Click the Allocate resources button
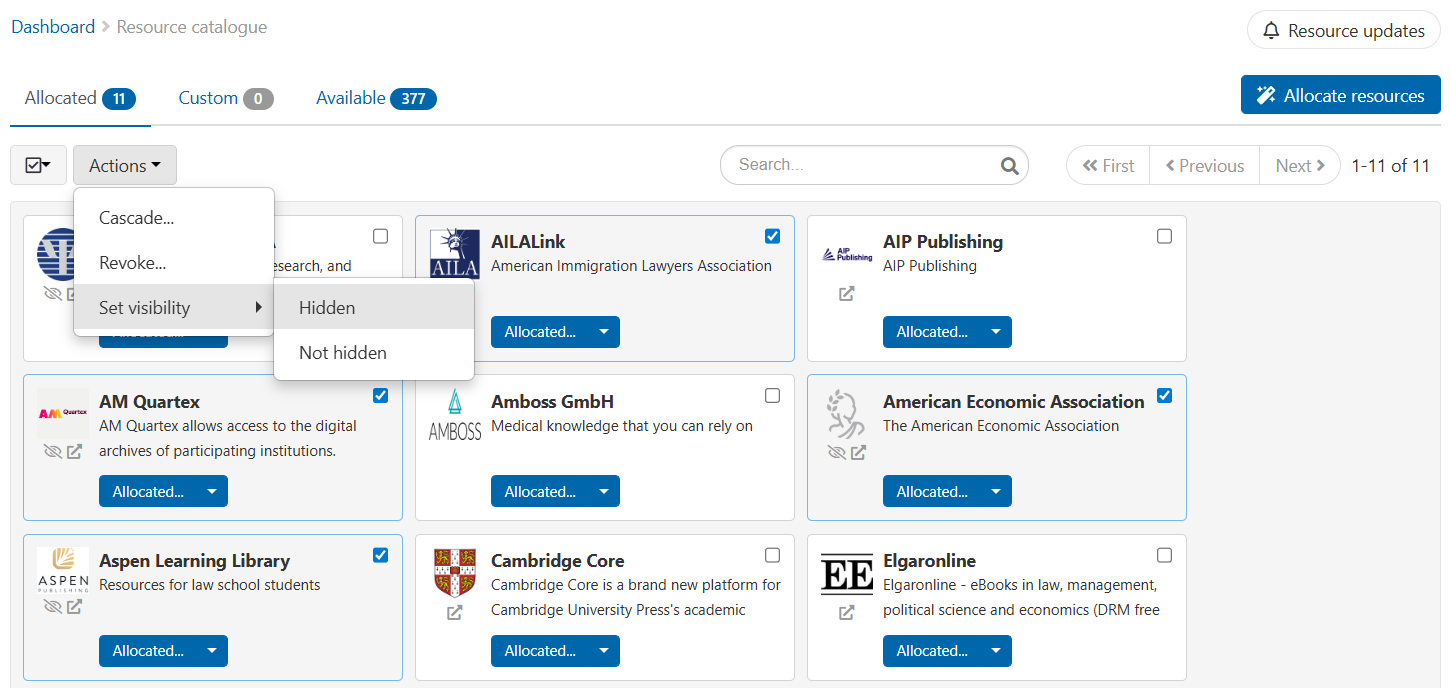1451x688 pixels. tap(1341, 96)
